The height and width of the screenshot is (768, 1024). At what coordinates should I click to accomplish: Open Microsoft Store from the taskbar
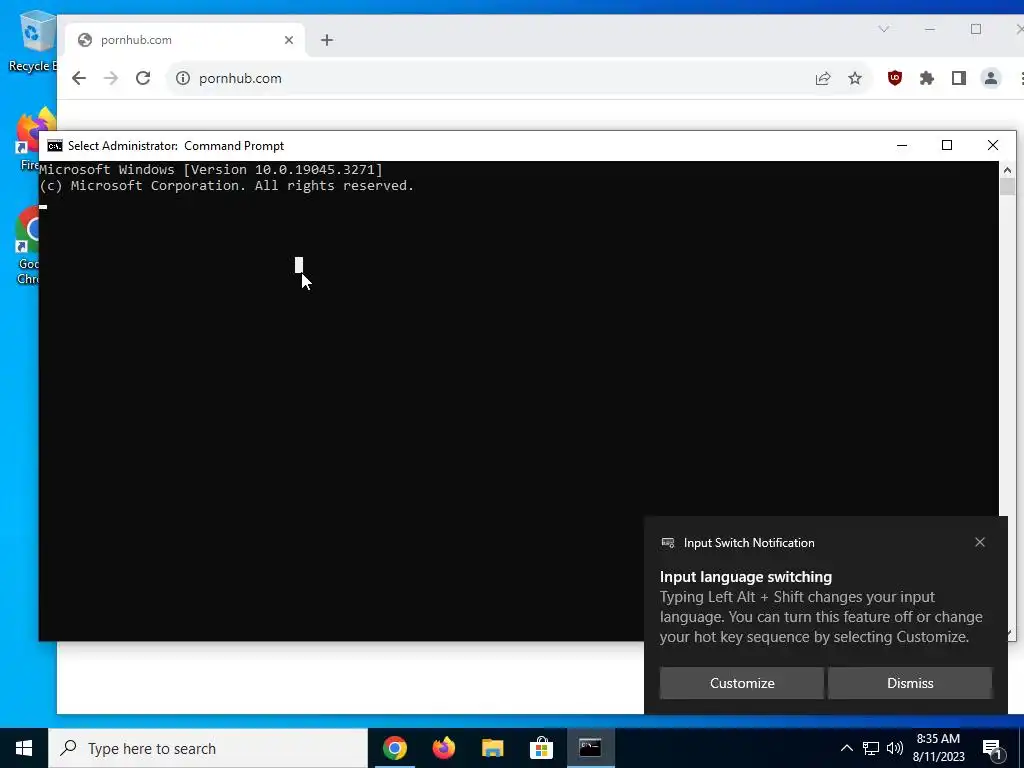point(541,748)
